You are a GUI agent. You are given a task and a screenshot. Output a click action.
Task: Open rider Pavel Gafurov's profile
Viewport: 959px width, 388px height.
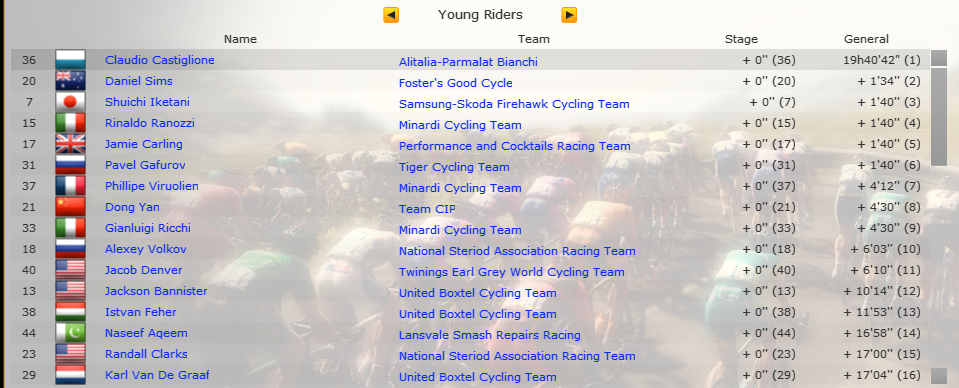point(145,165)
